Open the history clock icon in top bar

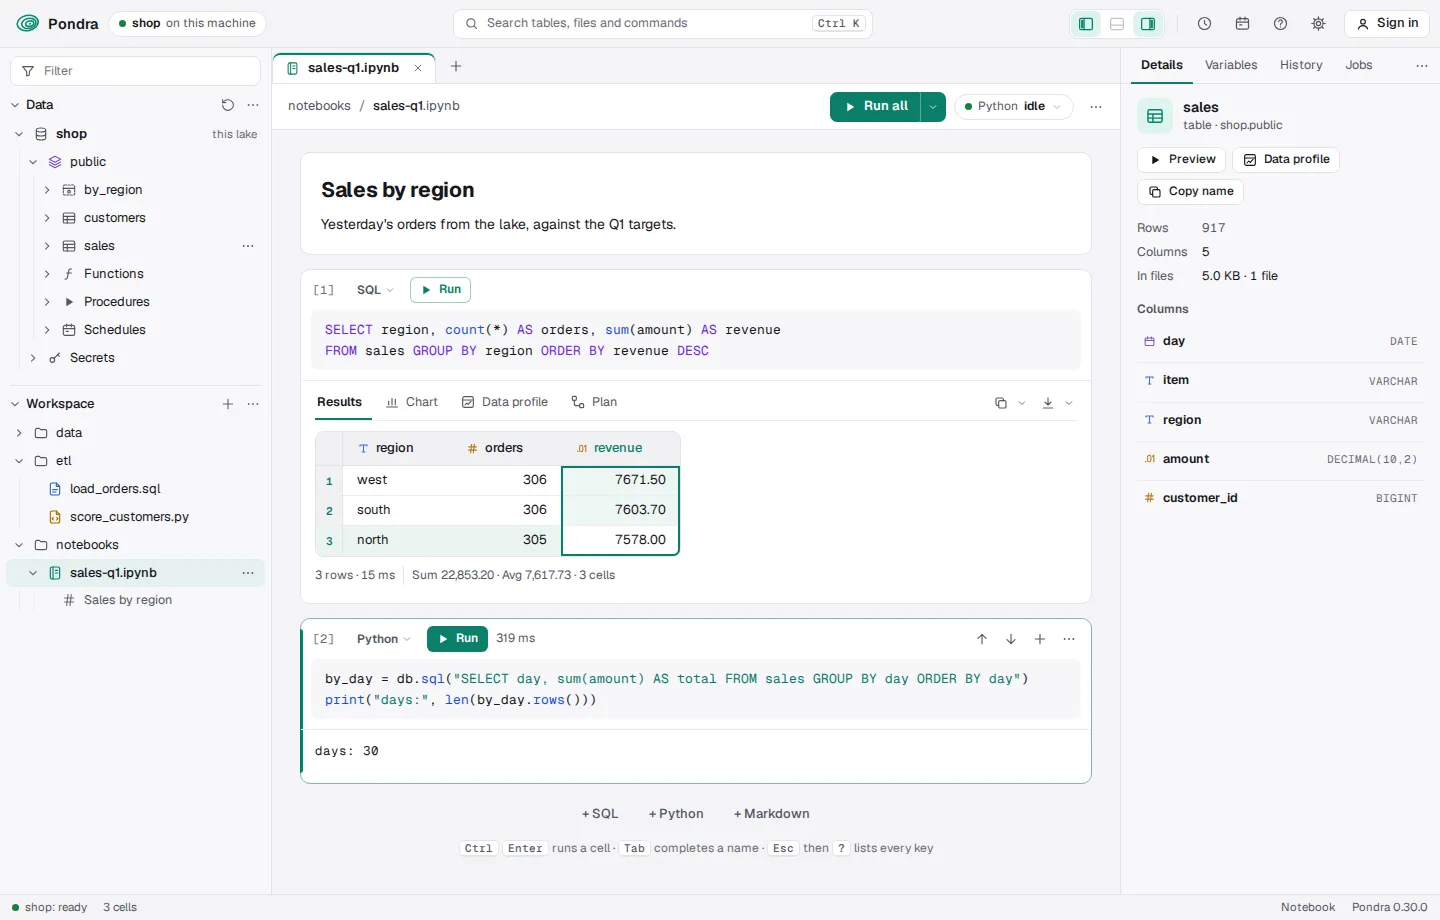point(1204,24)
